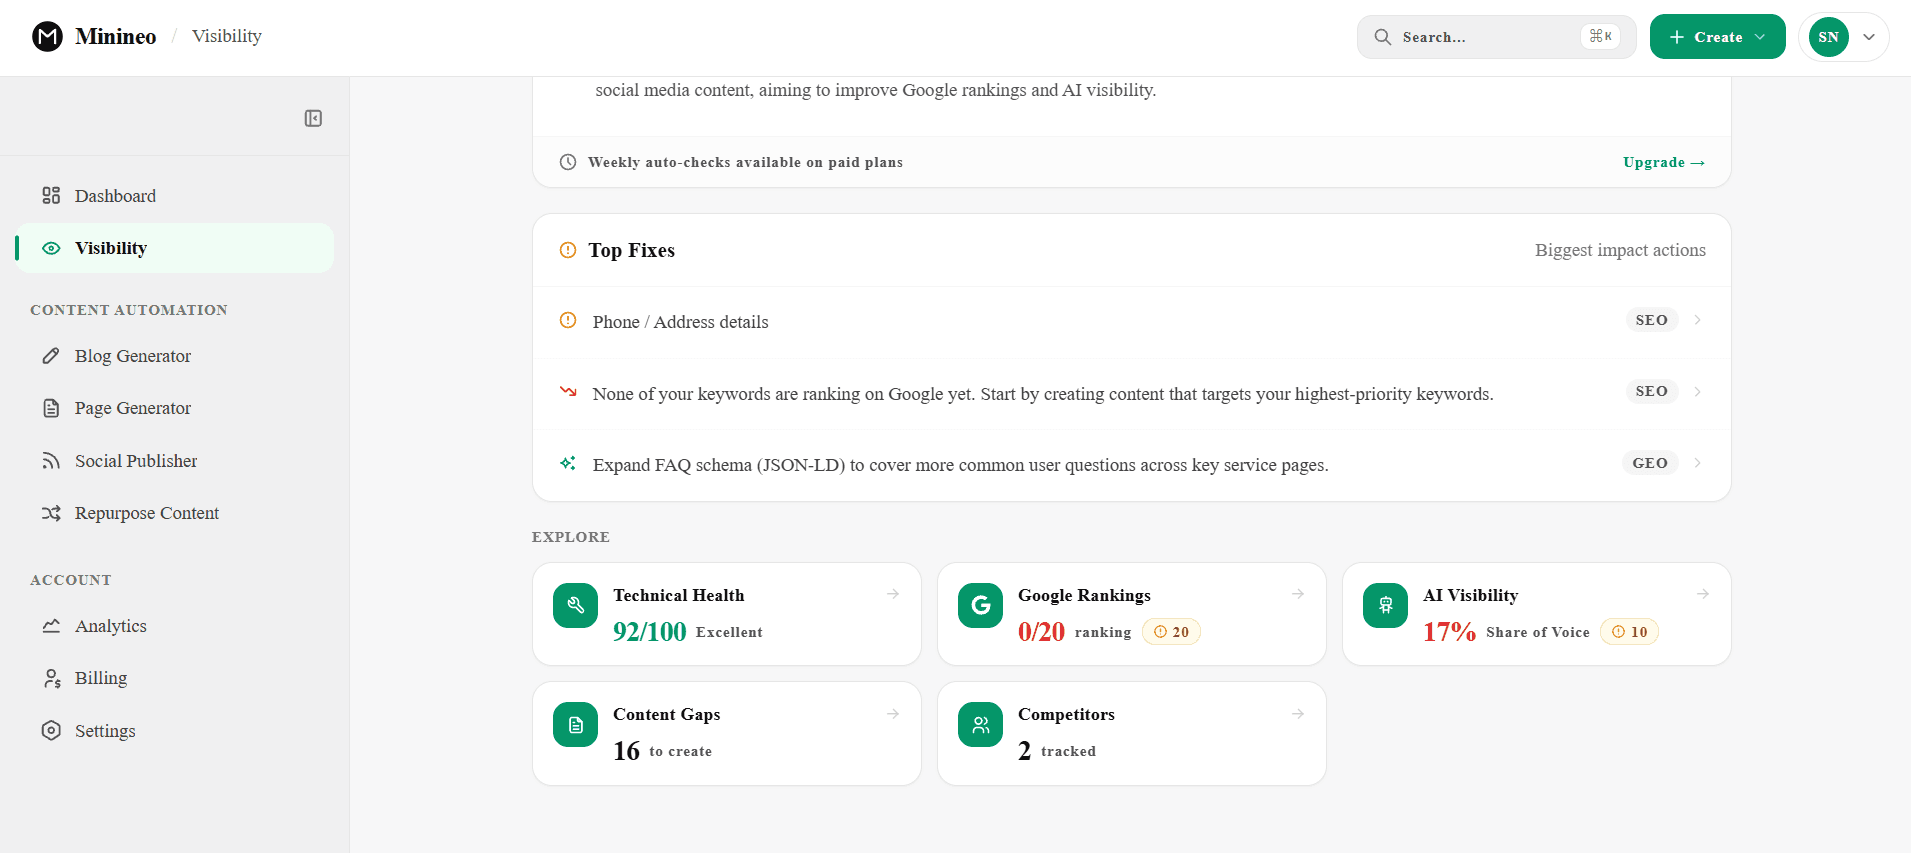Image resolution: width=1911 pixels, height=853 pixels.
Task: Select Analytics in the Account section
Action: 175,626
